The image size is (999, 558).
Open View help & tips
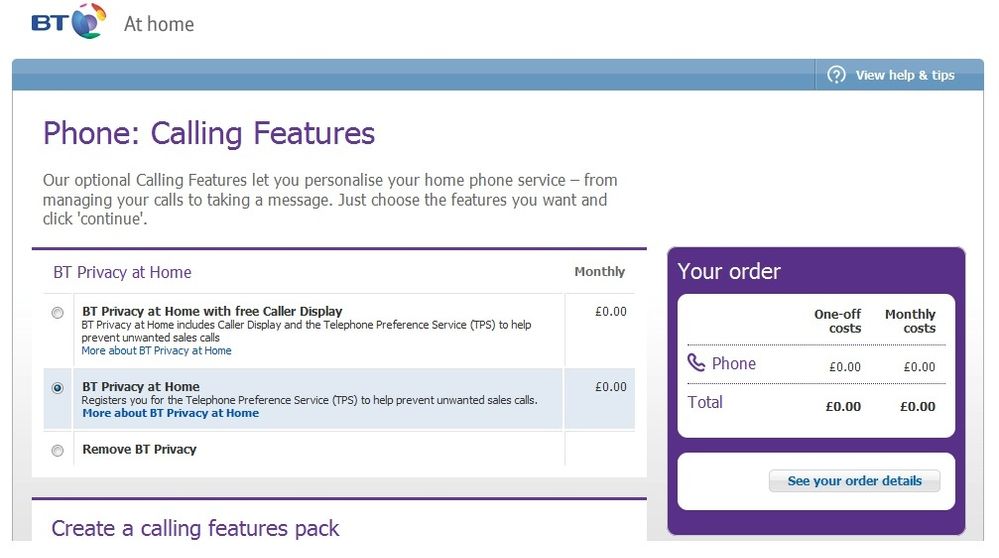click(905, 75)
